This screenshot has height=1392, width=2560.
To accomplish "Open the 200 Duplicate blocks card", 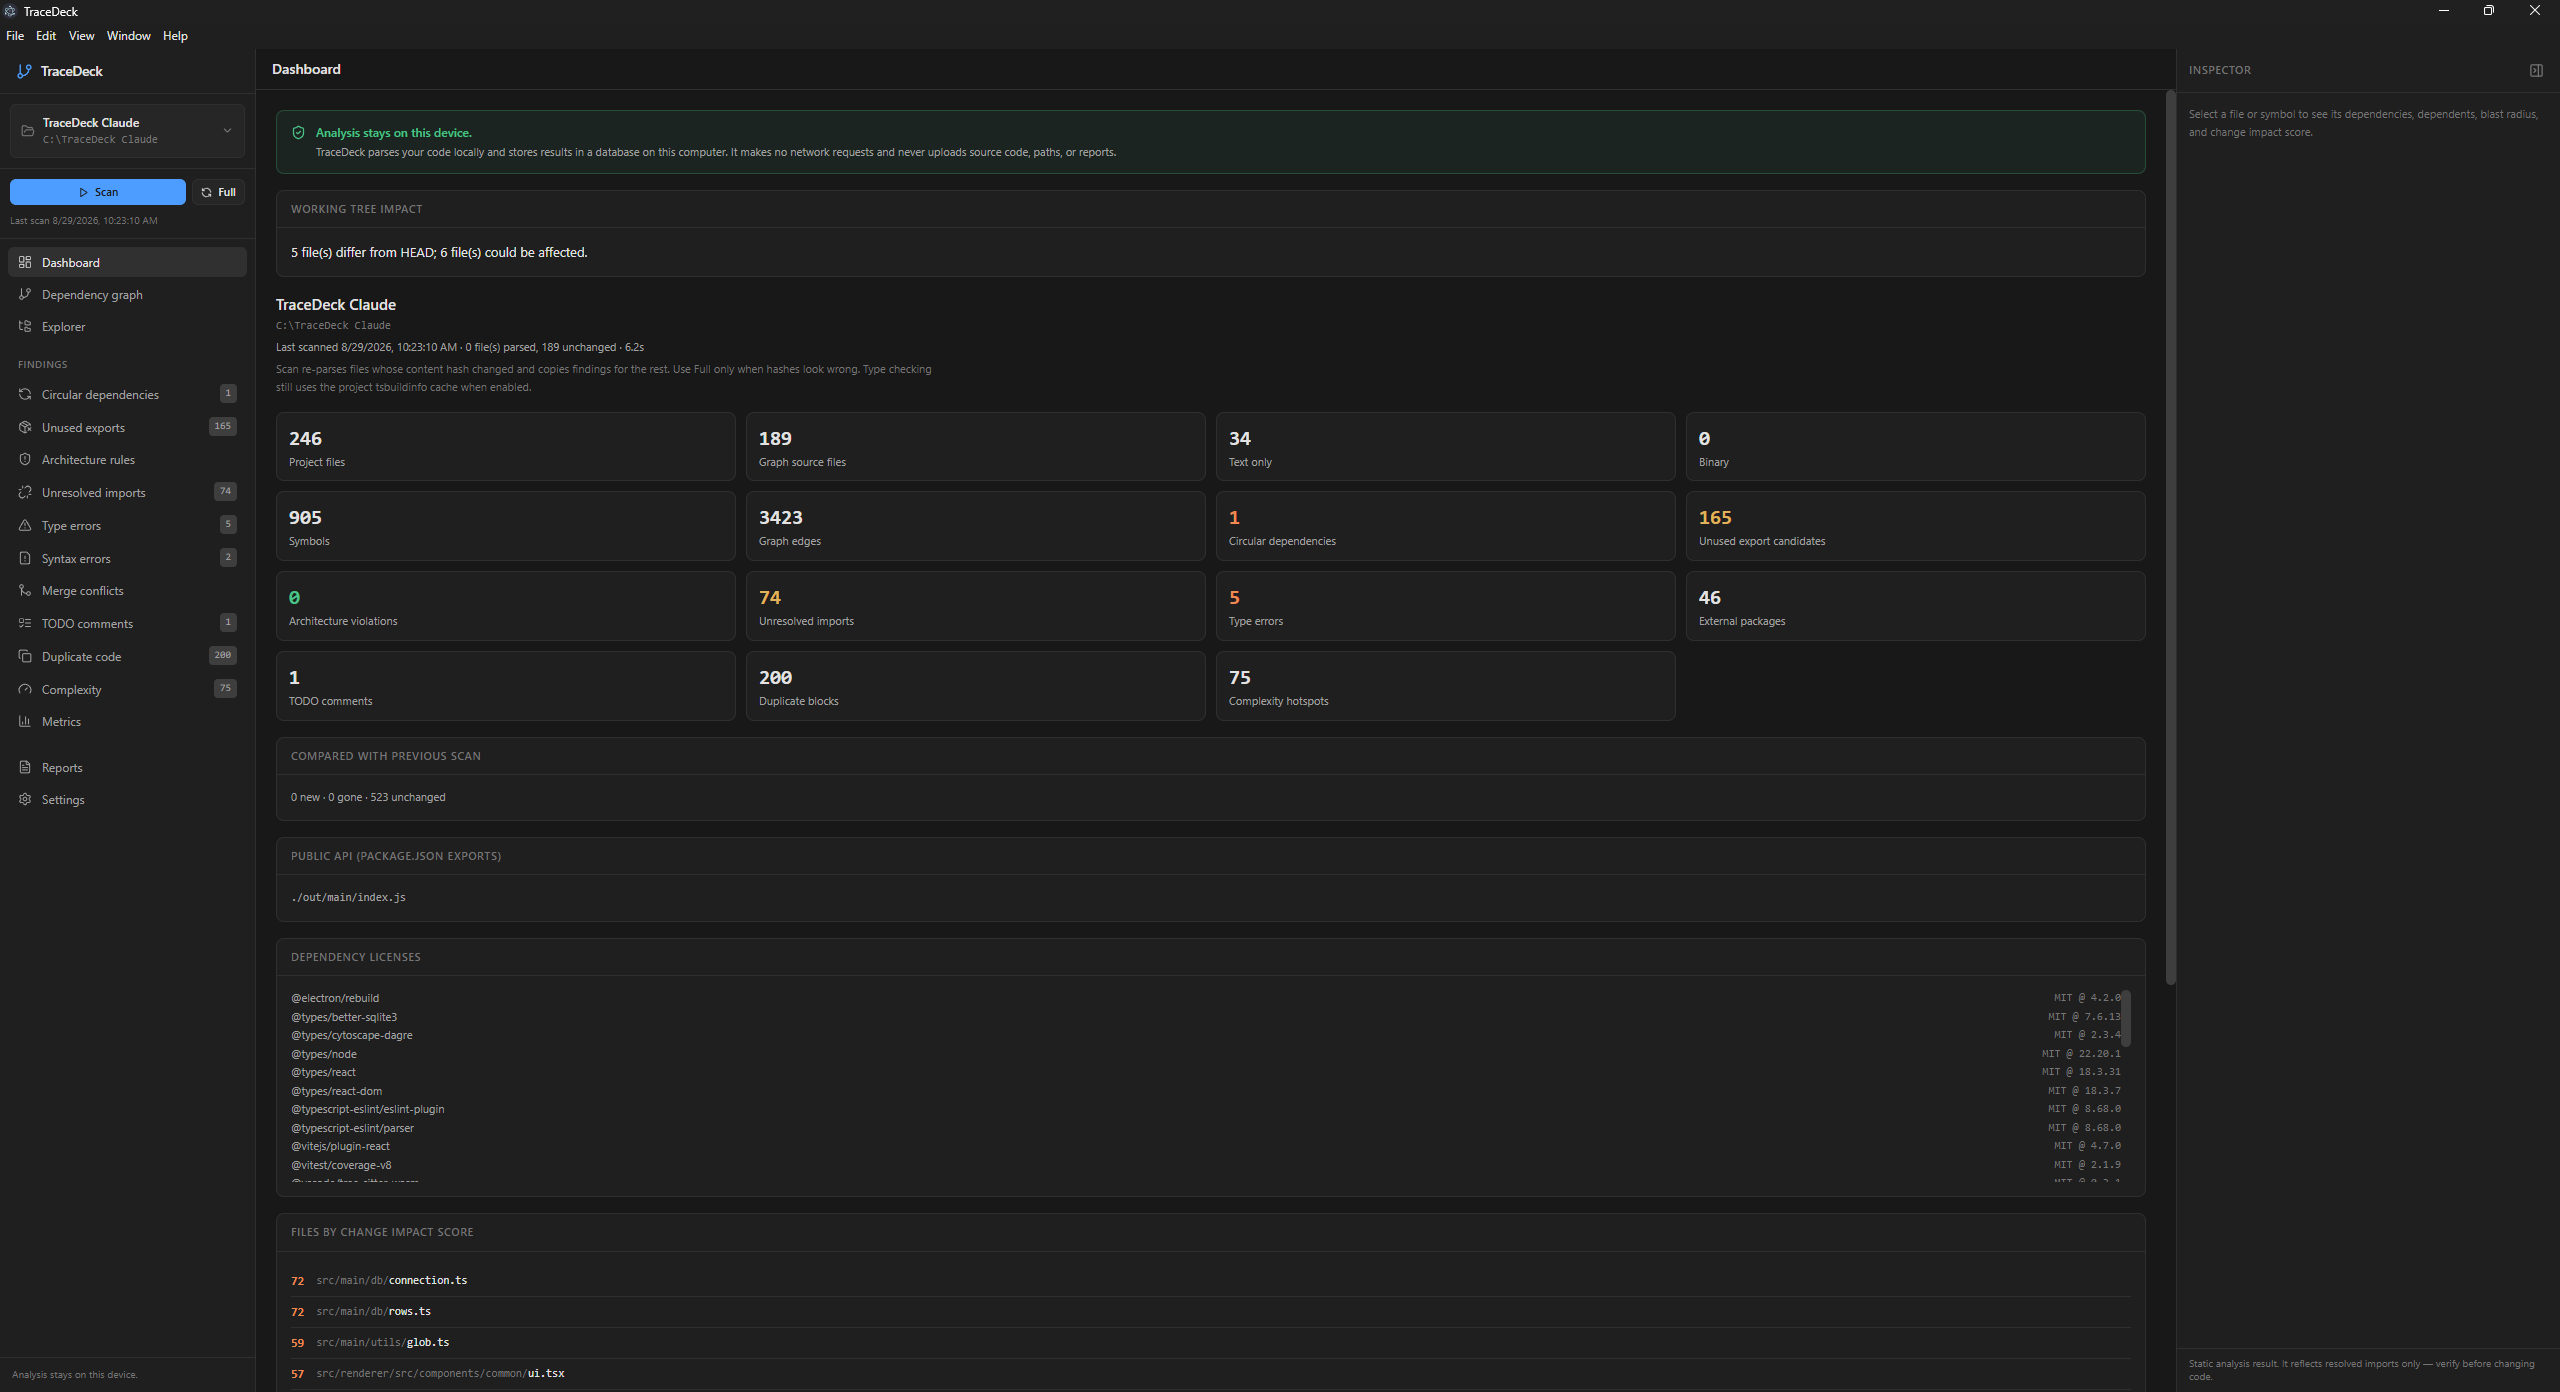I will (975, 686).
